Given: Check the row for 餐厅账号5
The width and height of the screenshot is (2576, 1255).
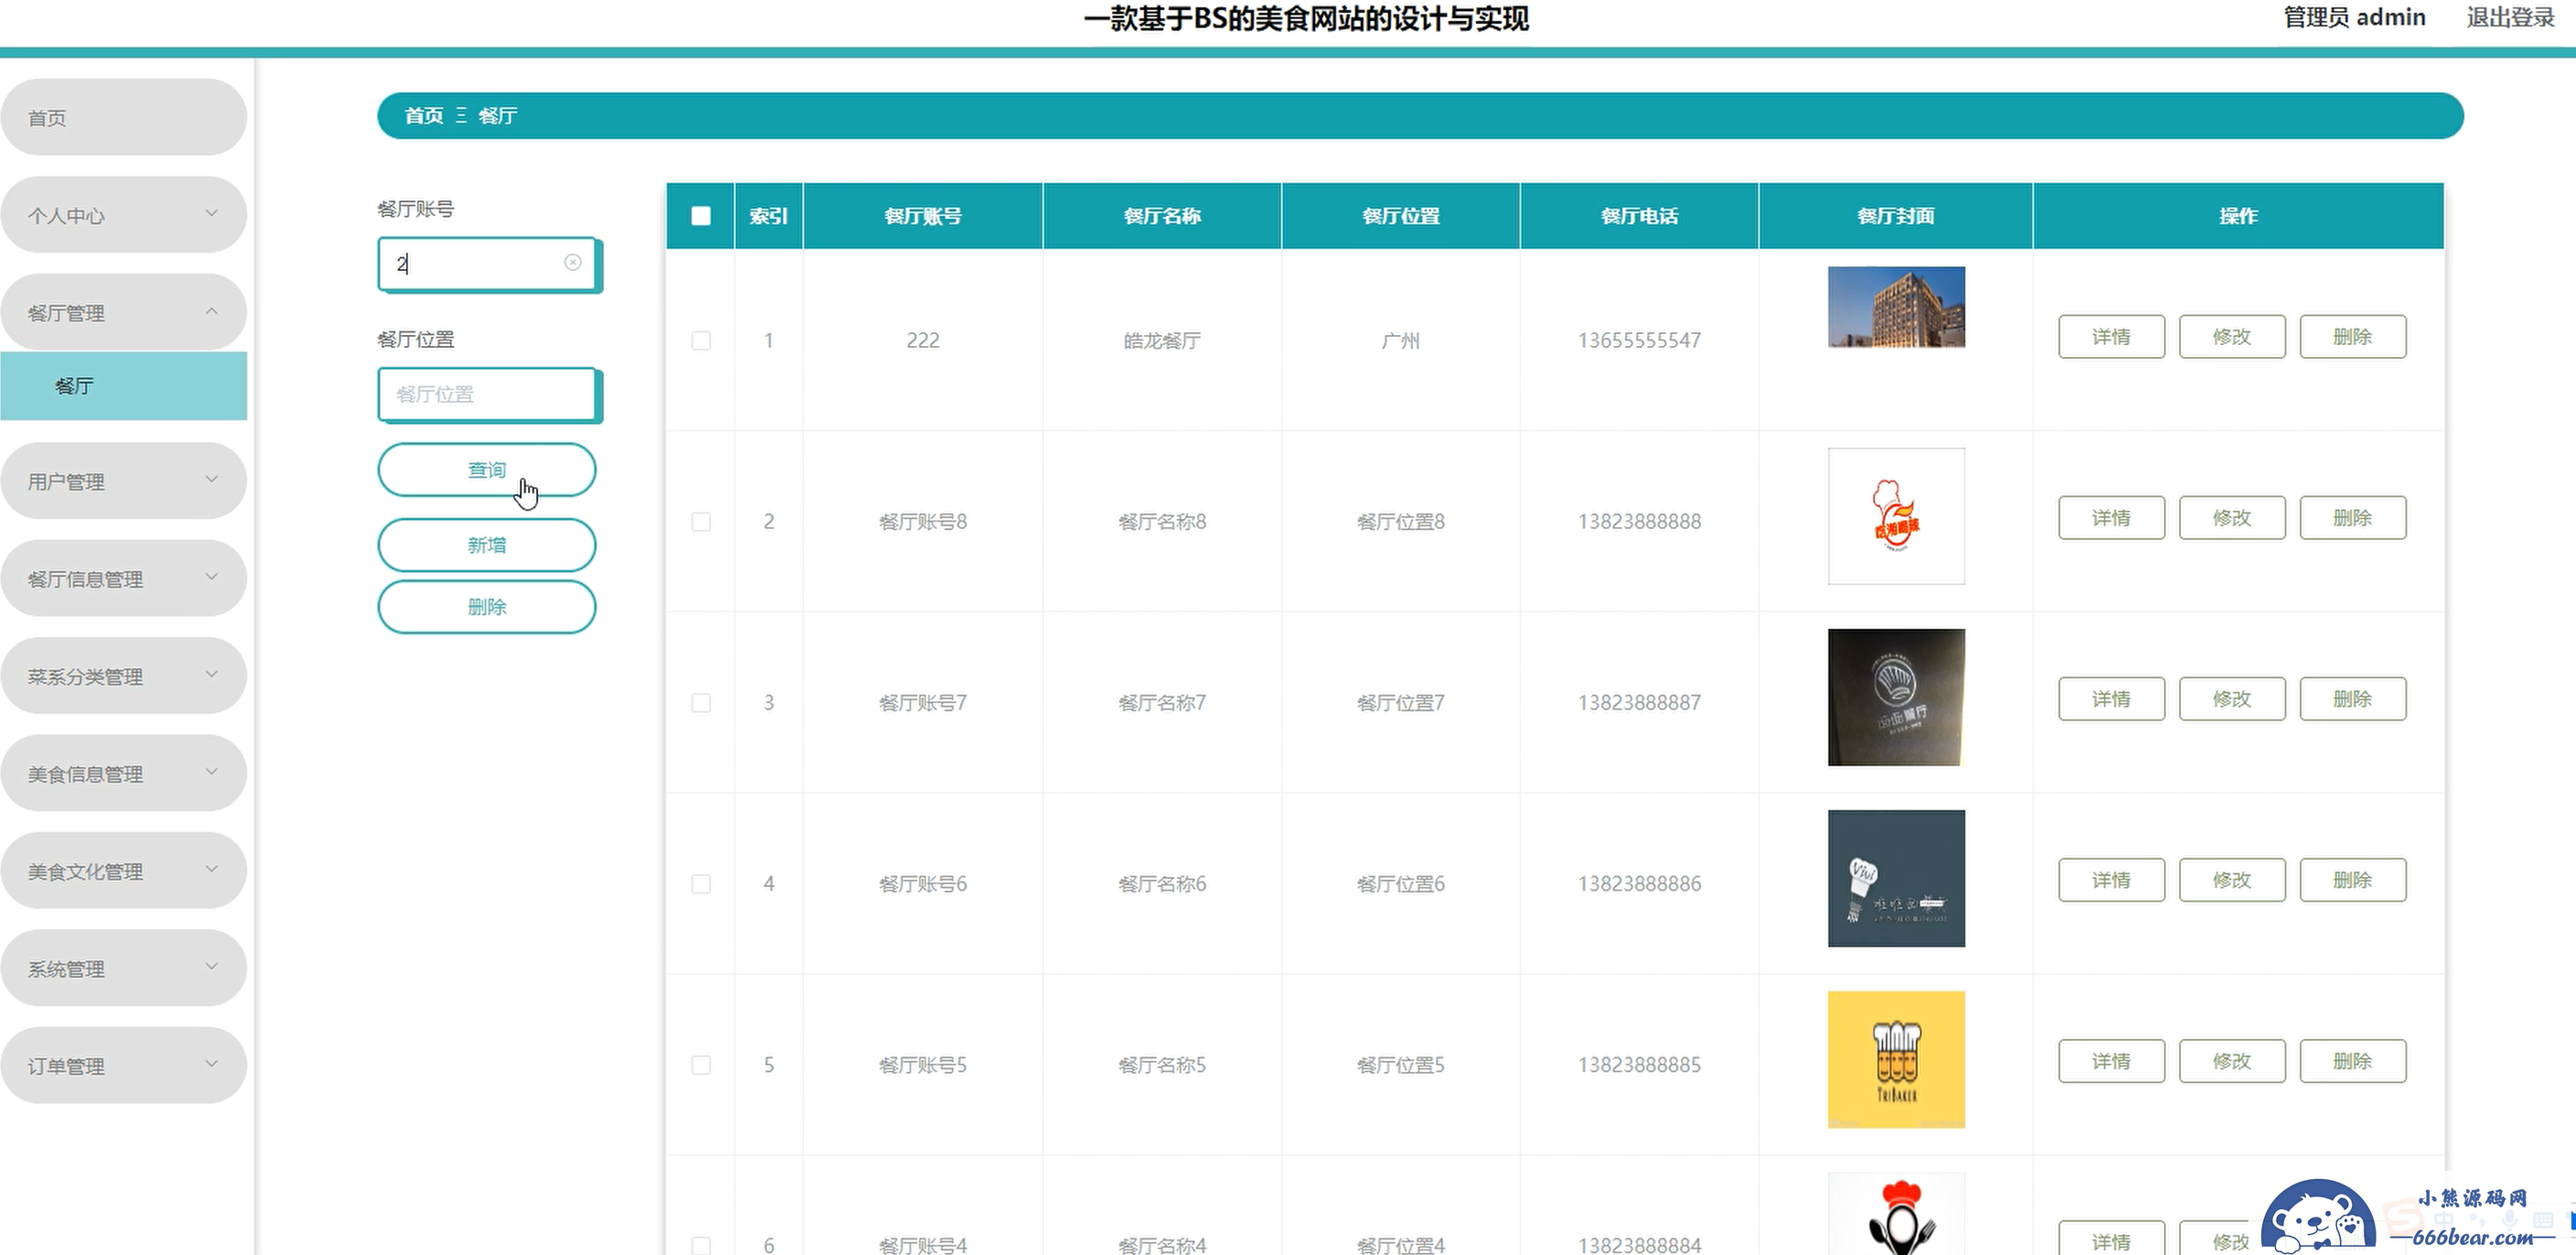Looking at the screenshot, I should click(701, 1065).
